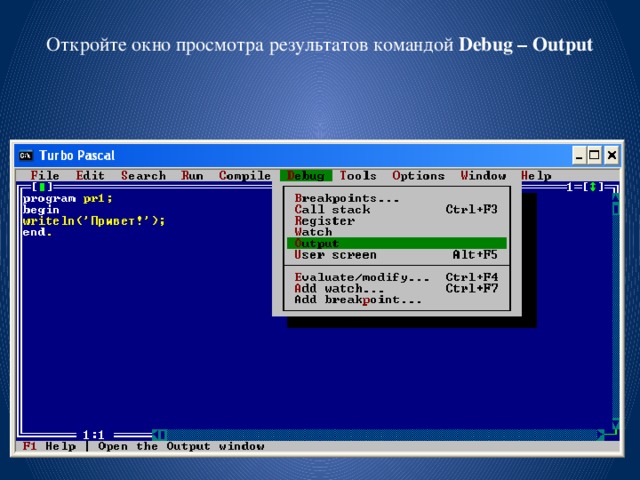Click the Alt+F5 shortcut label
This screenshot has width=640, height=480.
(x=475, y=255)
